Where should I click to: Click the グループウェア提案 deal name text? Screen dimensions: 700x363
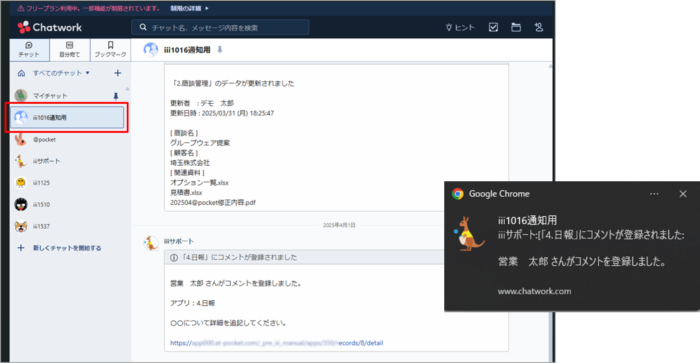pos(200,143)
